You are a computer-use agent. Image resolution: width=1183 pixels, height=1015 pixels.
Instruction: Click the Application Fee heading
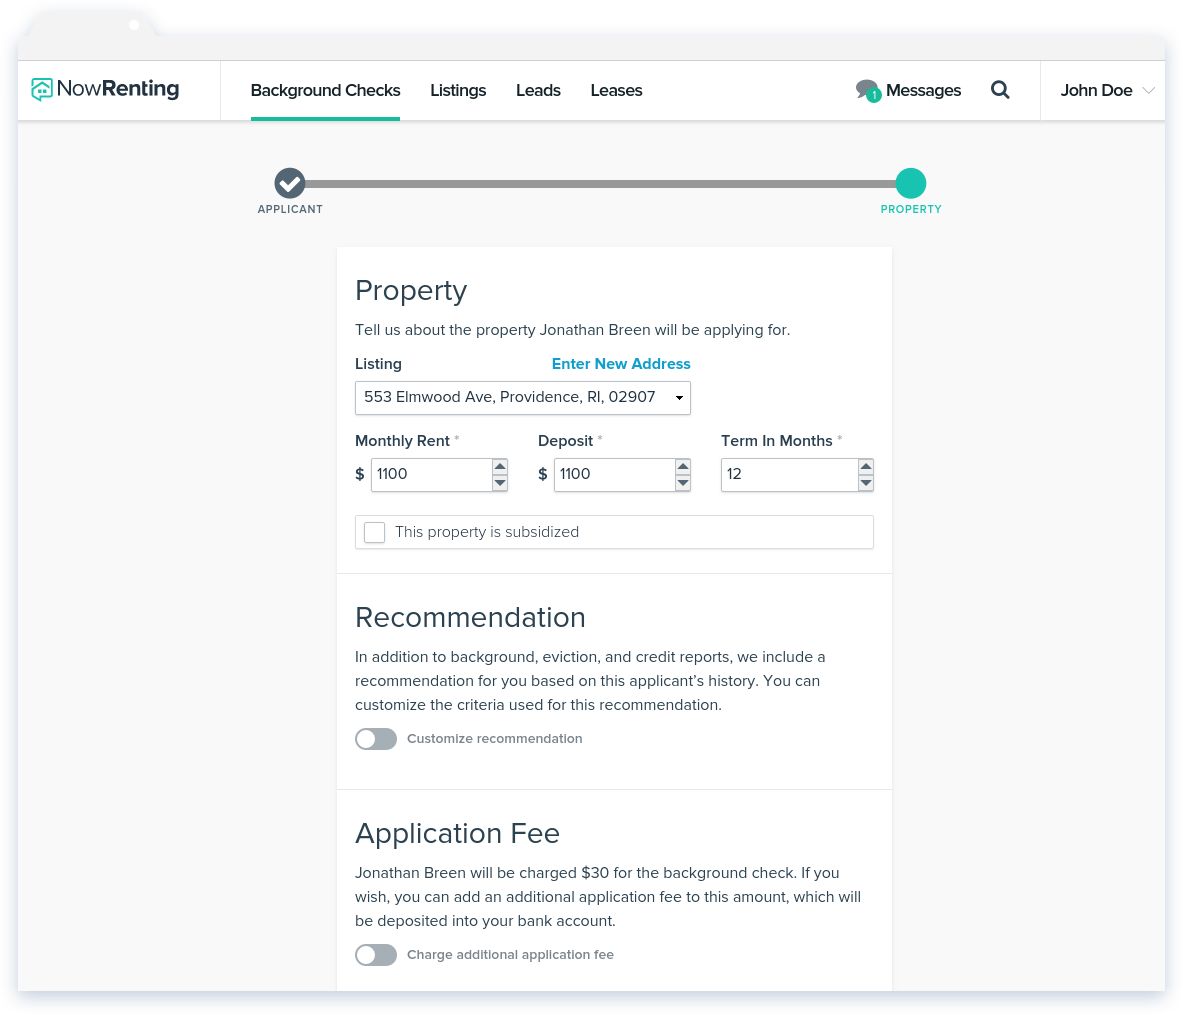pyautogui.click(x=457, y=834)
